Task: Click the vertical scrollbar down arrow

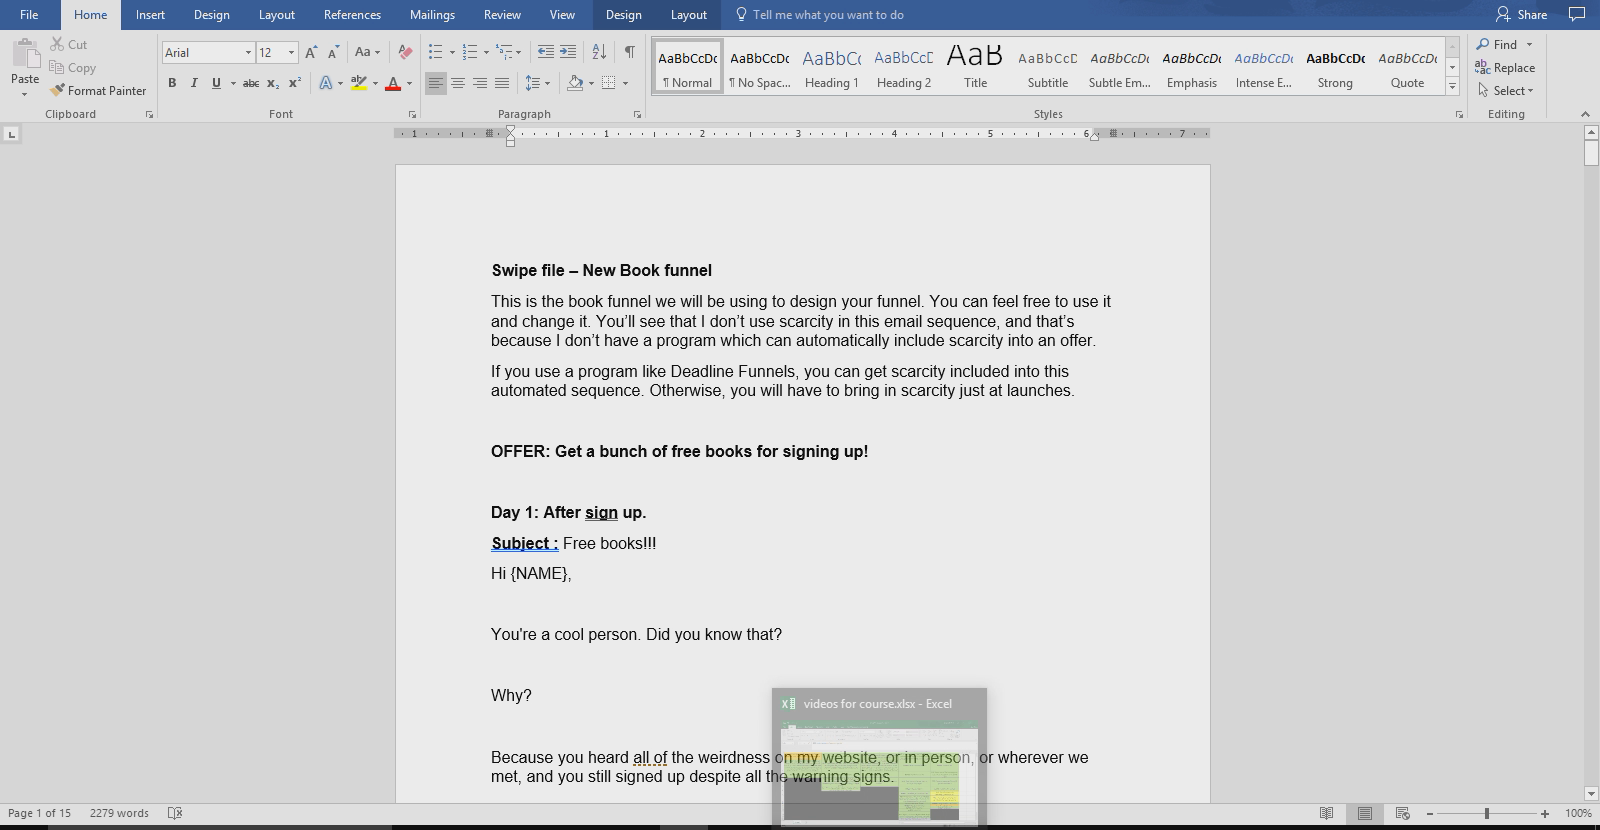Action: pos(1591,794)
